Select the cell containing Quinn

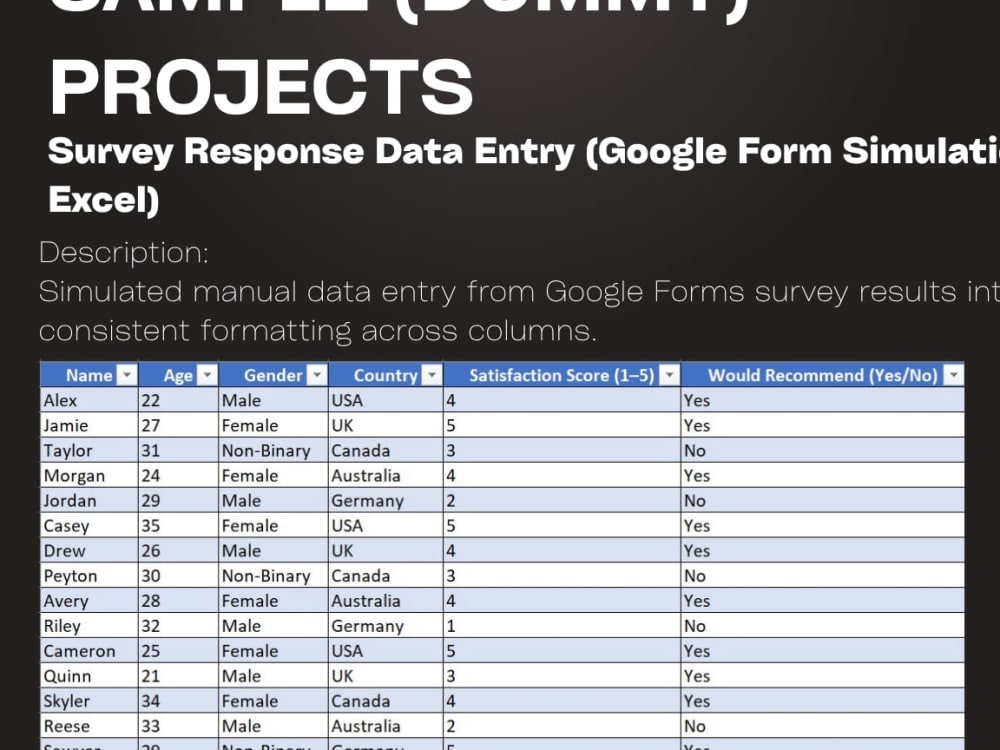coord(89,676)
